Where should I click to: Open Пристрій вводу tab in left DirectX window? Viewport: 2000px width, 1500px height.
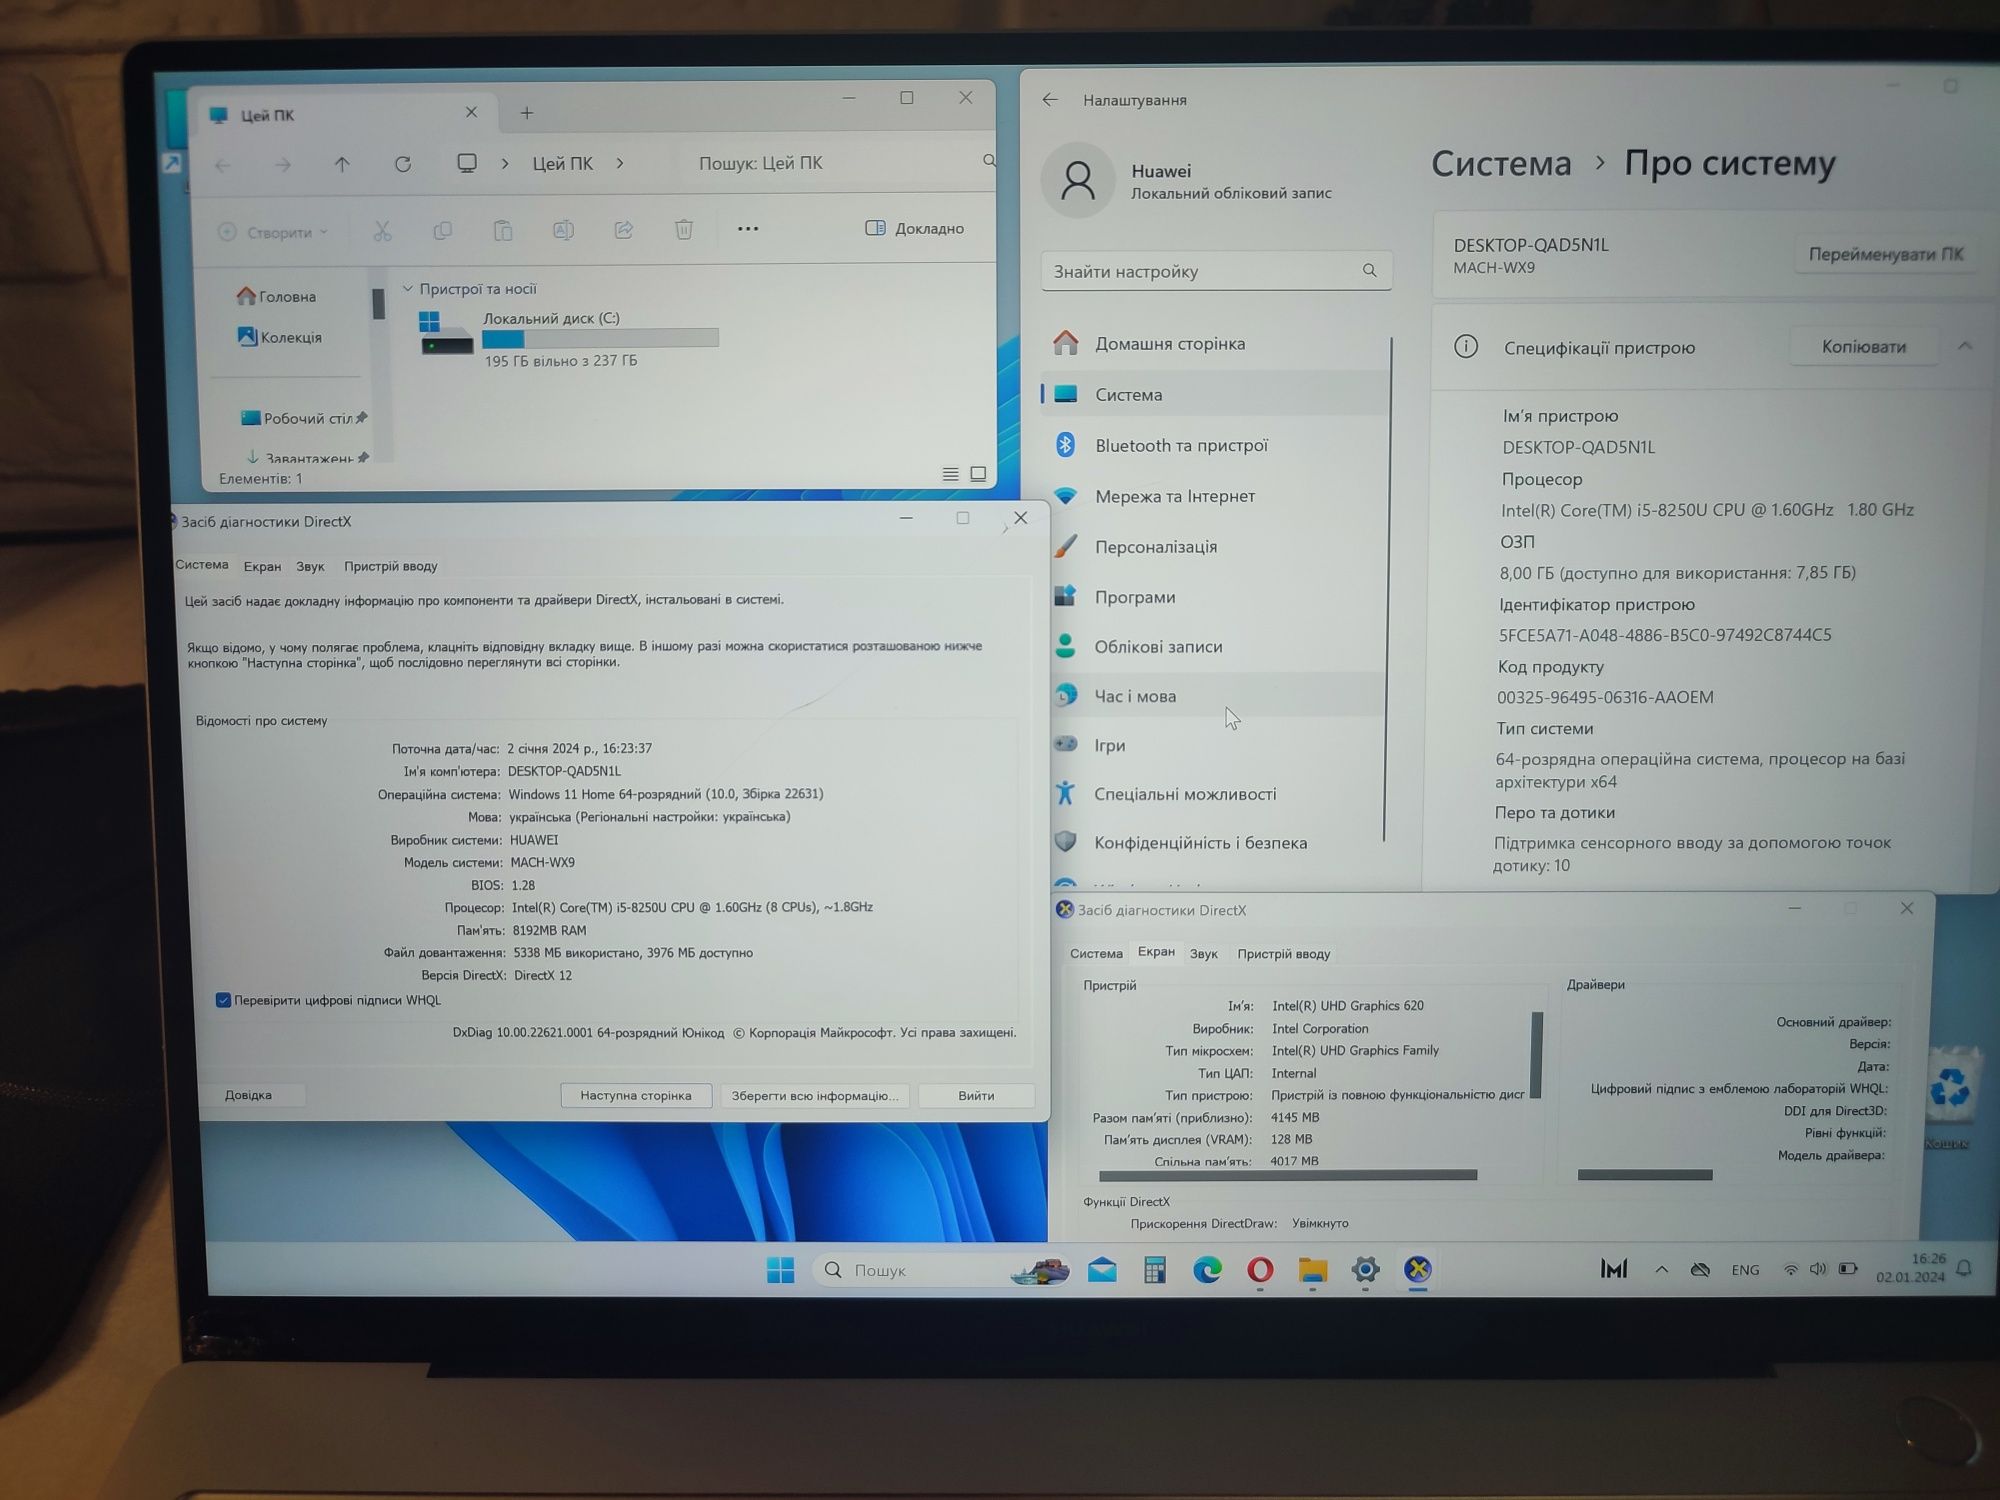390,566
